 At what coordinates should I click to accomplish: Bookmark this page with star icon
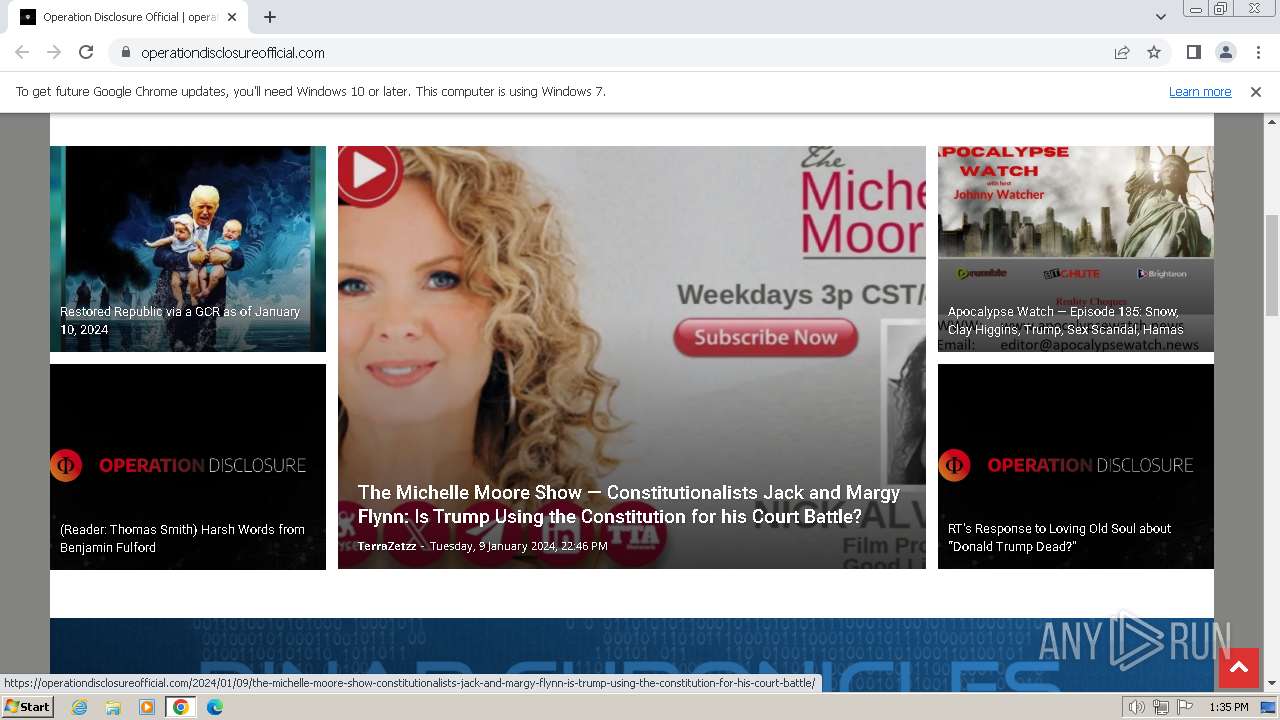click(1154, 52)
